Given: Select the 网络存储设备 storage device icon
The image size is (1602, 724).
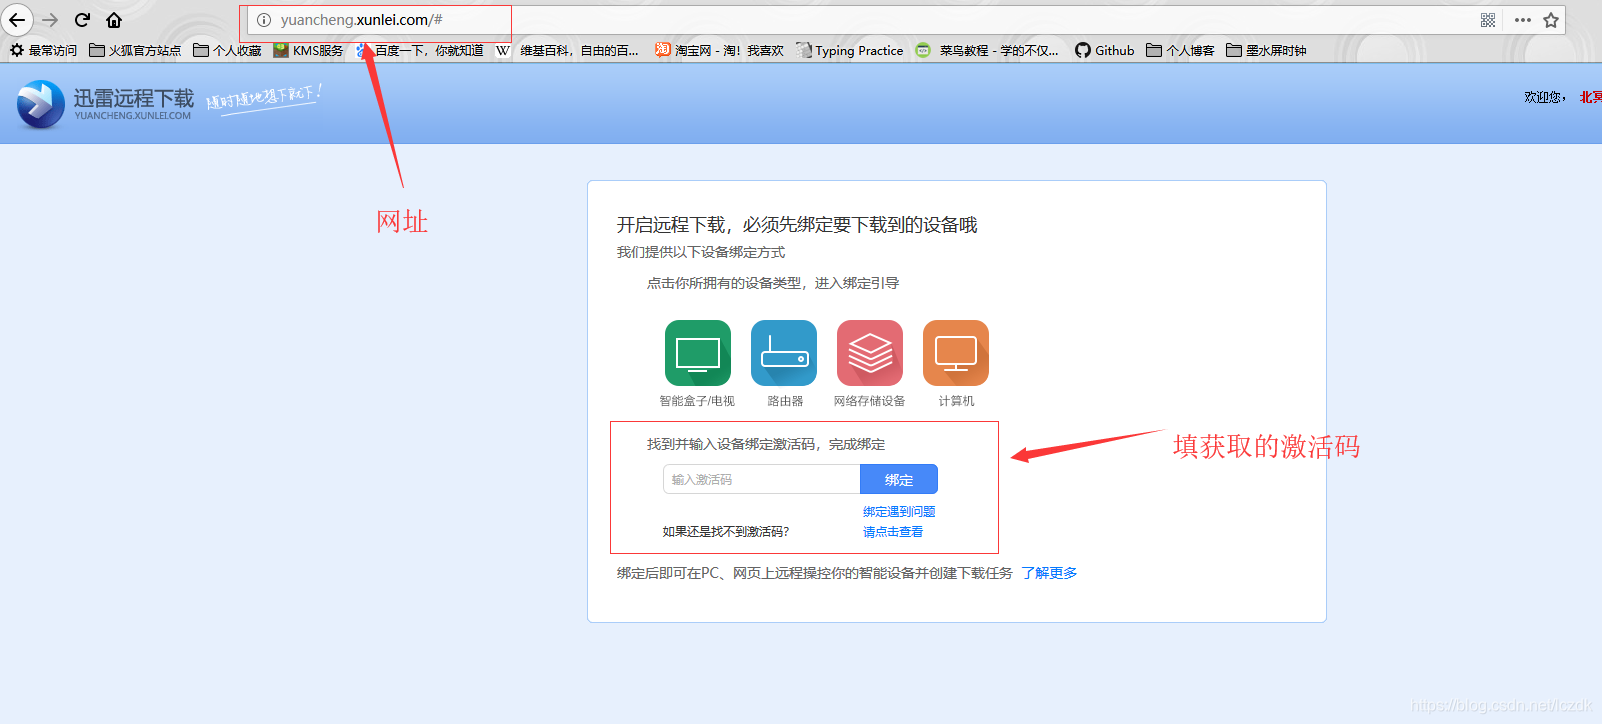Looking at the screenshot, I should click(870, 353).
